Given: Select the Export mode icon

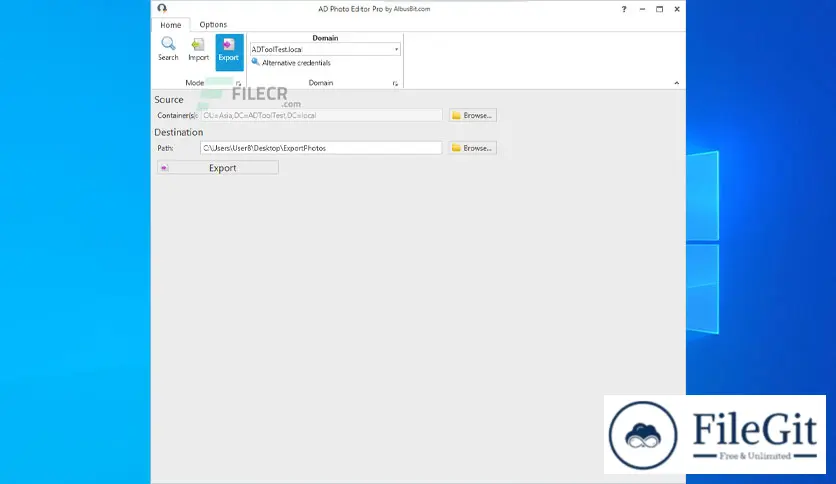Looking at the screenshot, I should 229,52.
